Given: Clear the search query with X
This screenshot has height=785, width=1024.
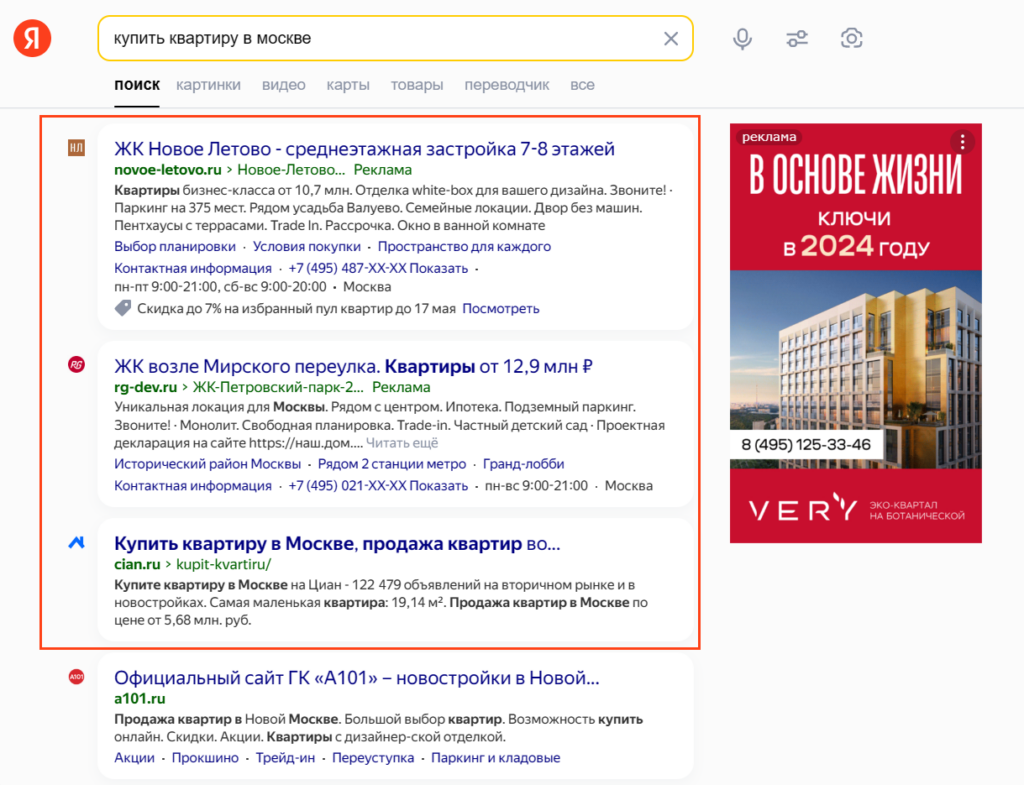Looking at the screenshot, I should pyautogui.click(x=671, y=39).
